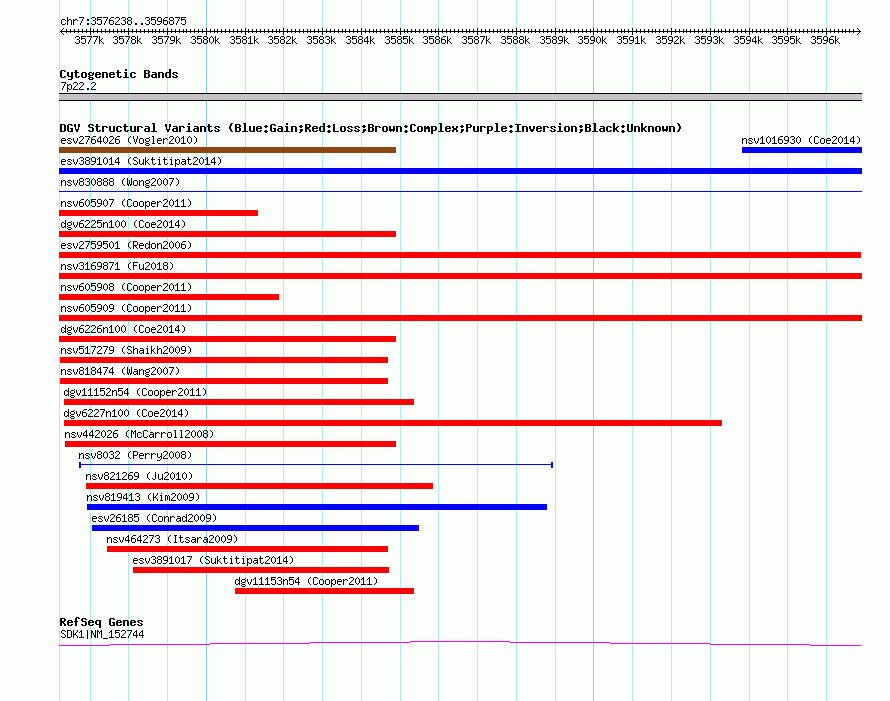Click the esv2759501 (Redon2006) label
This screenshot has height=701, width=890.
click(x=126, y=245)
